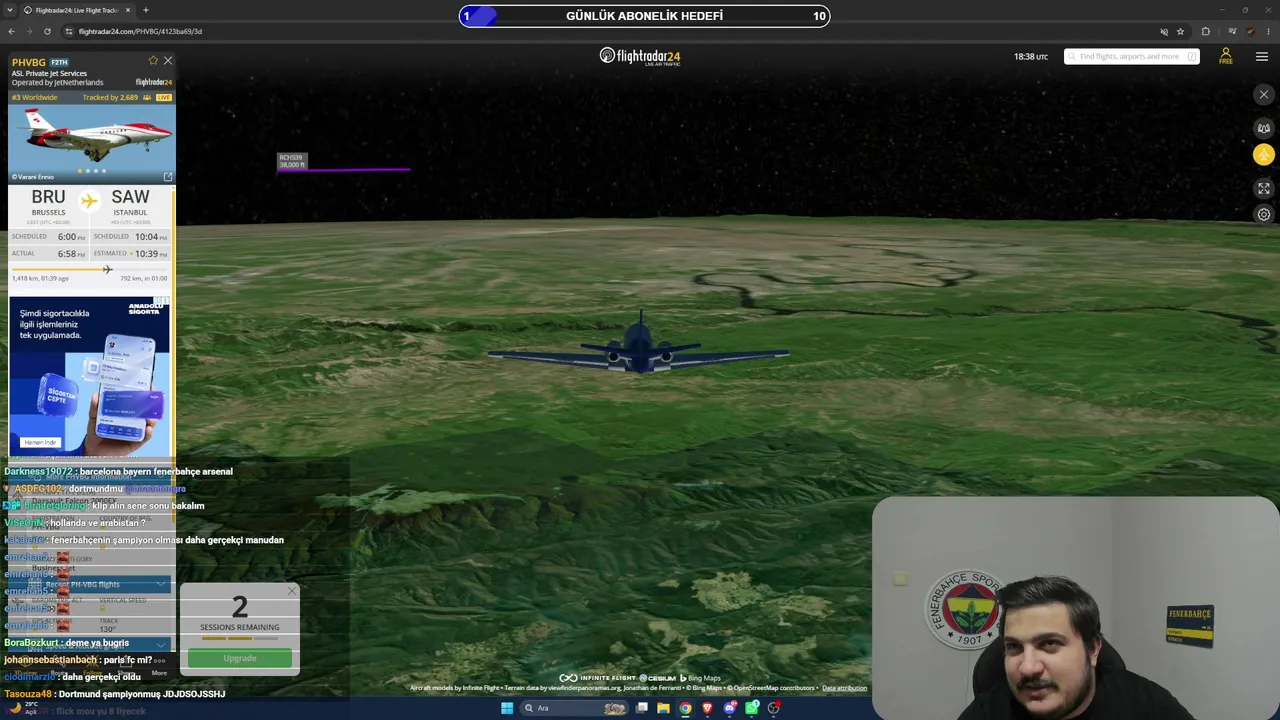
Task: Click the 18:38 UTC clock
Action: click(1031, 57)
